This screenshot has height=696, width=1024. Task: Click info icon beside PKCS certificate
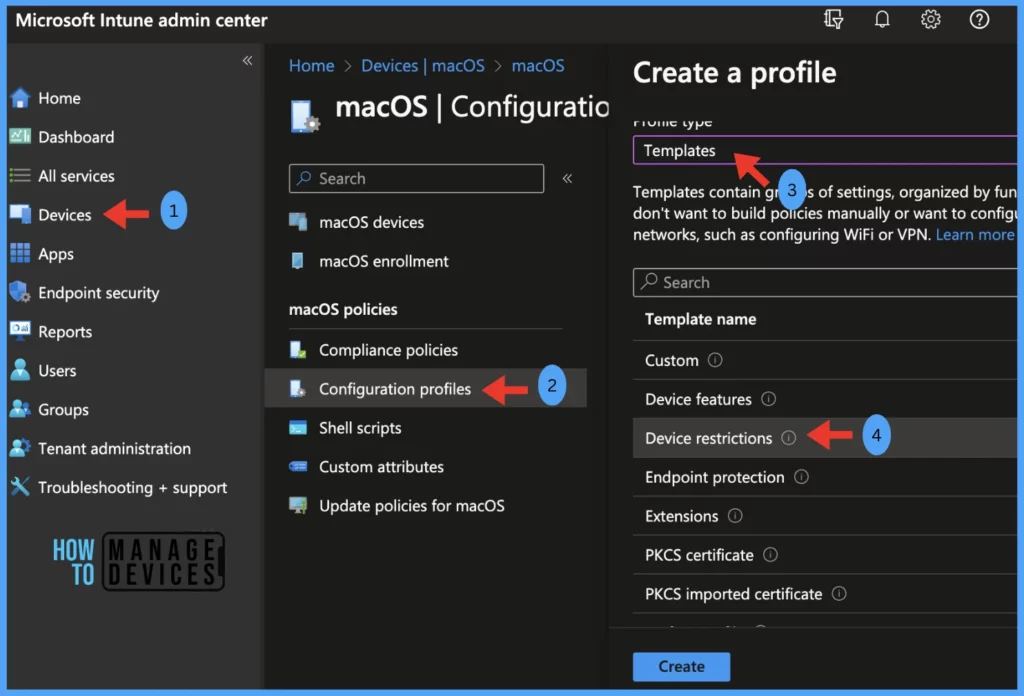(771, 554)
